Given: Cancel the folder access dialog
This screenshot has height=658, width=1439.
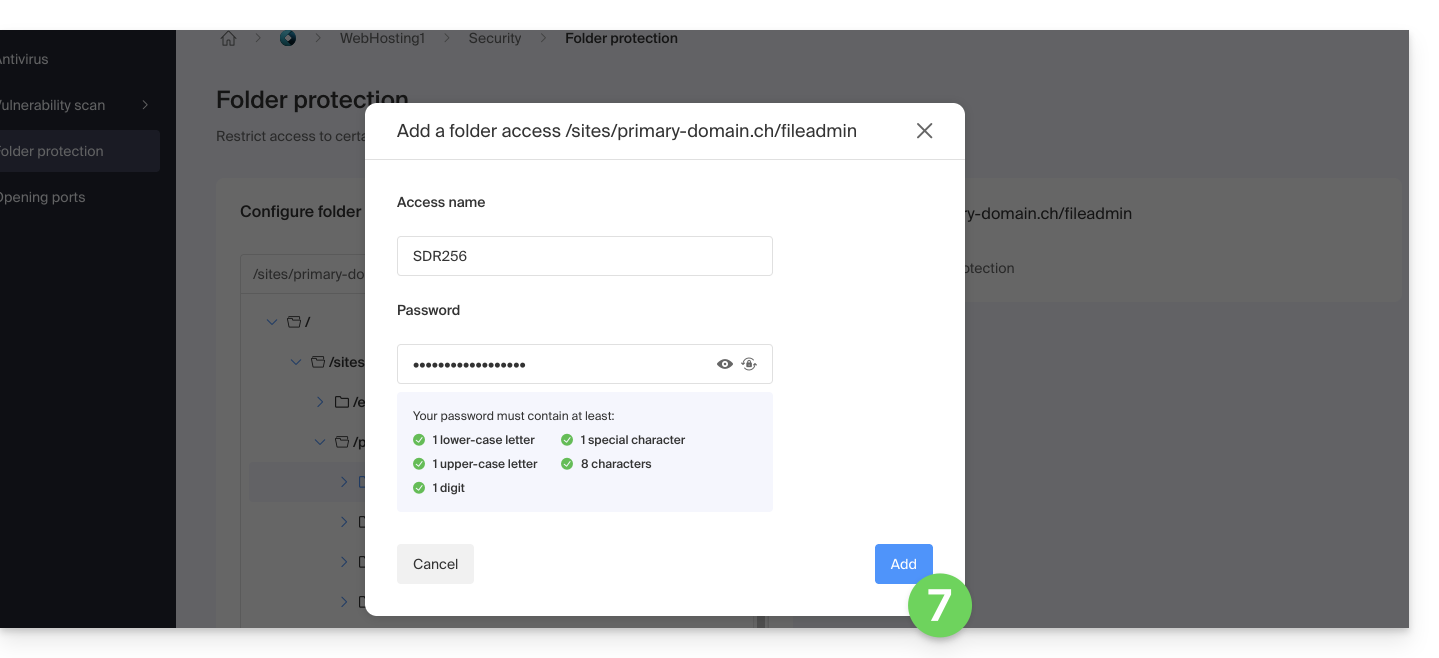Looking at the screenshot, I should [x=435, y=564].
